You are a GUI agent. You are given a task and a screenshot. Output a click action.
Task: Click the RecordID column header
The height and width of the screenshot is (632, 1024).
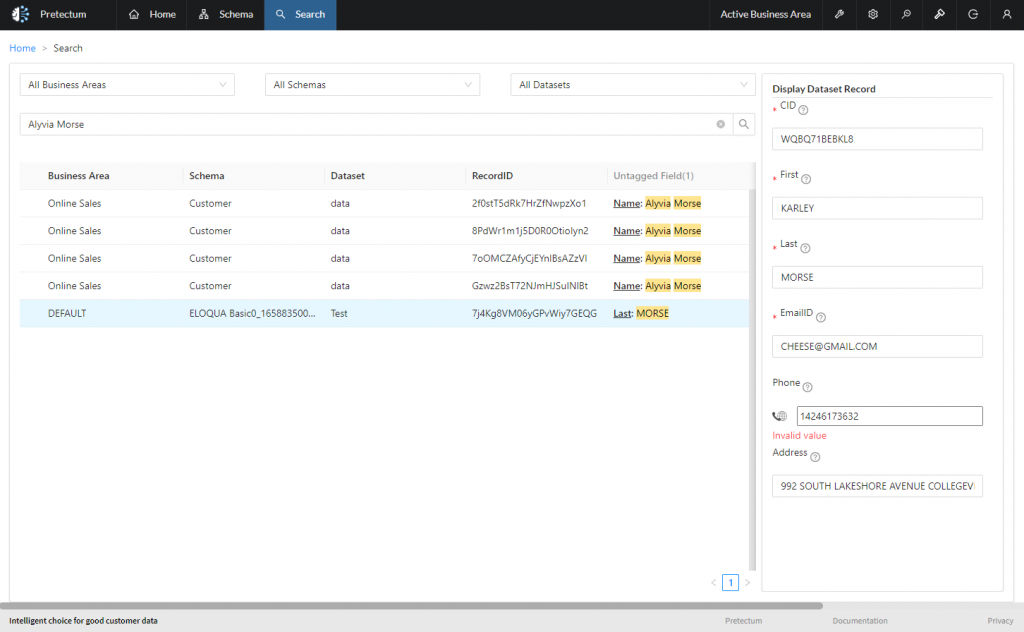tap(492, 176)
